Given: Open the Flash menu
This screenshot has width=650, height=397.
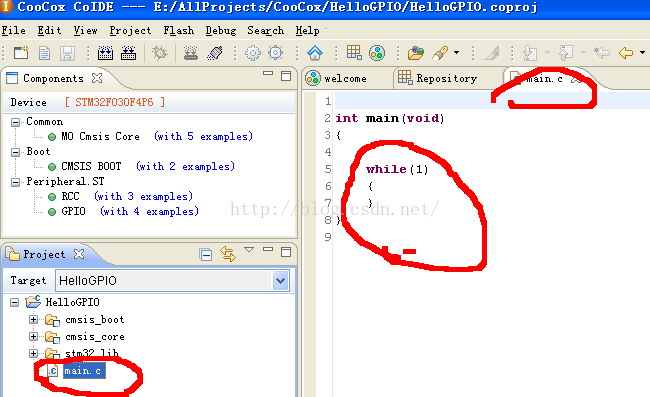Looking at the screenshot, I should pos(179,31).
